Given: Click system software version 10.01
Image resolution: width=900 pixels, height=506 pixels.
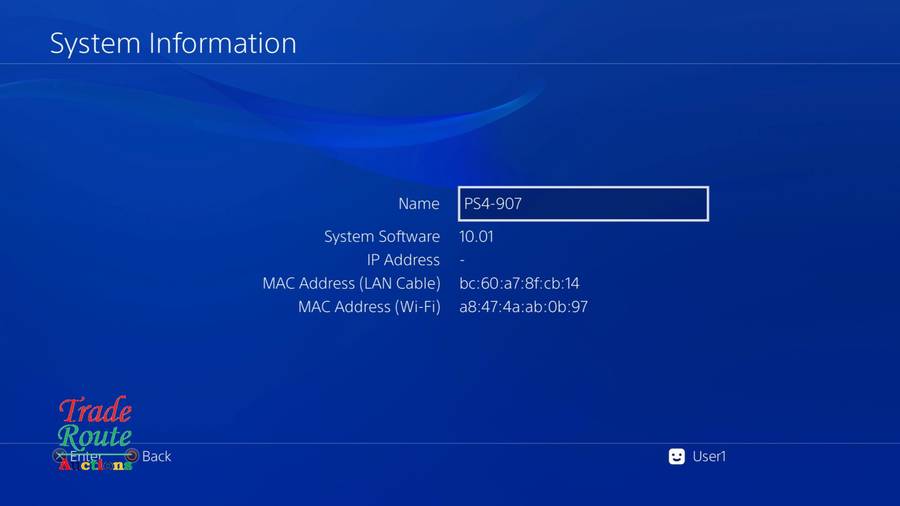Looking at the screenshot, I should coord(476,236).
